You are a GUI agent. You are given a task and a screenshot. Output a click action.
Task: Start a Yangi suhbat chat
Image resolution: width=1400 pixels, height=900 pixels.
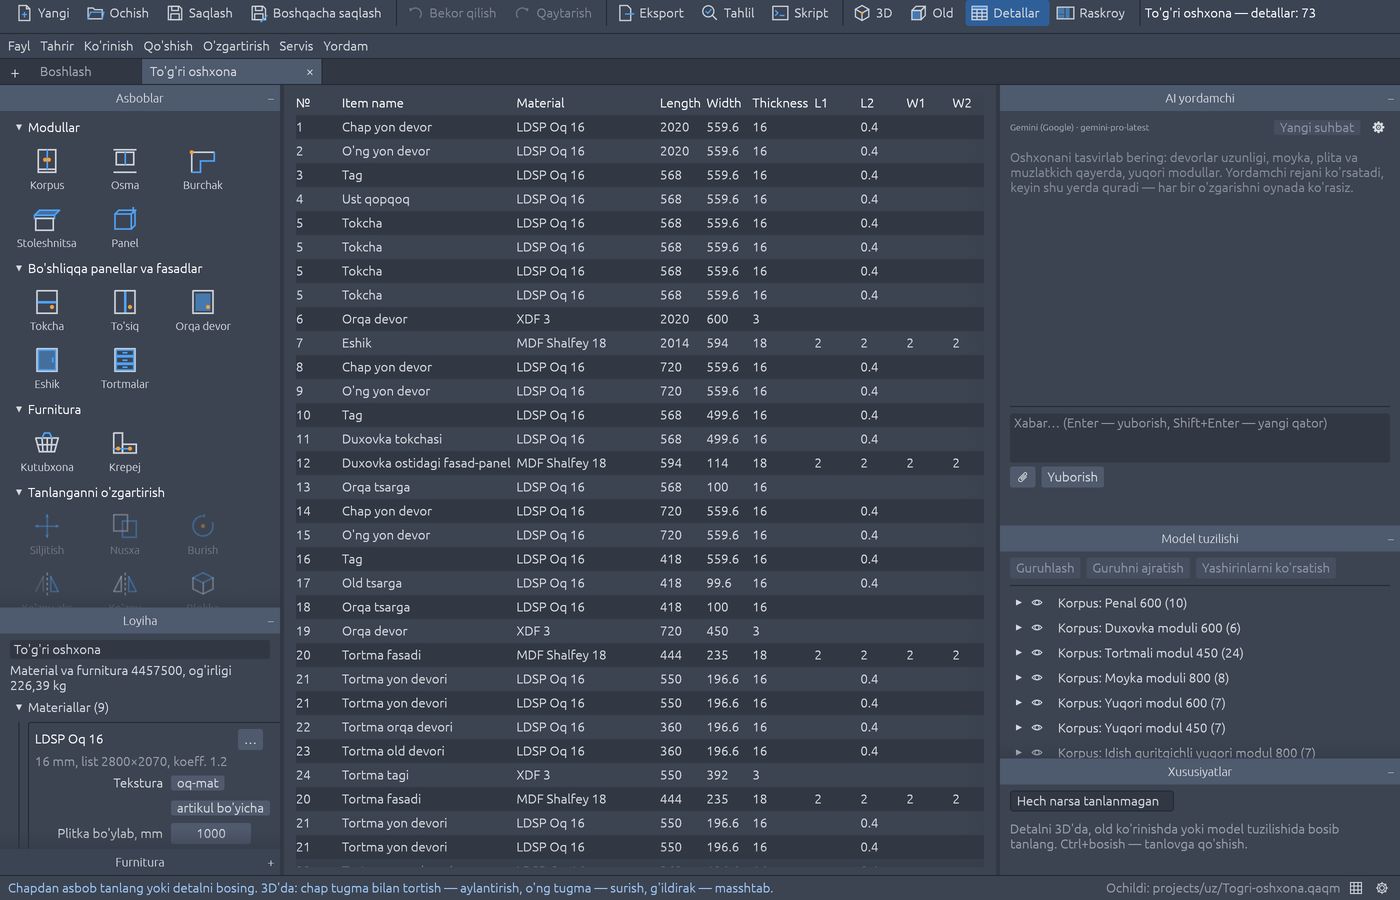[1316, 127]
